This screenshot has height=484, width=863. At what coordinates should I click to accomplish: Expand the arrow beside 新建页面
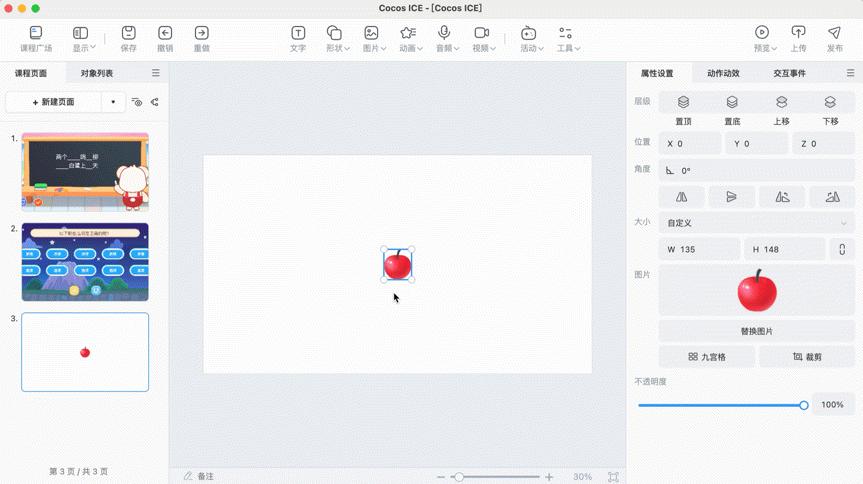pos(113,102)
